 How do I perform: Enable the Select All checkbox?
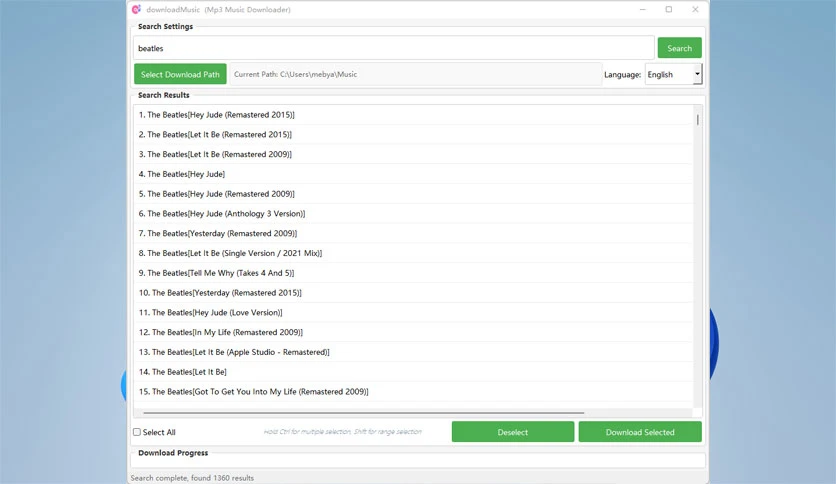tap(137, 432)
